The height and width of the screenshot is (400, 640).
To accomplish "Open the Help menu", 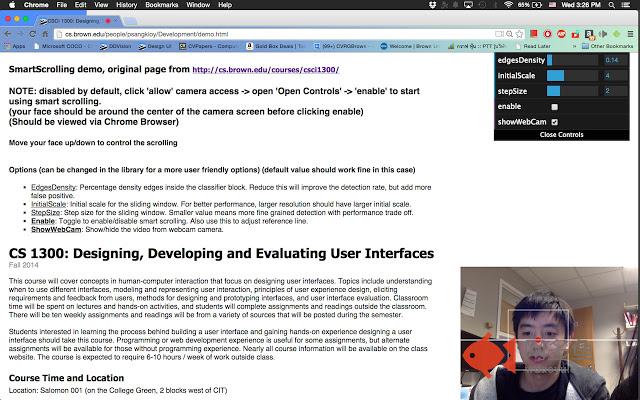I will 225,5.
